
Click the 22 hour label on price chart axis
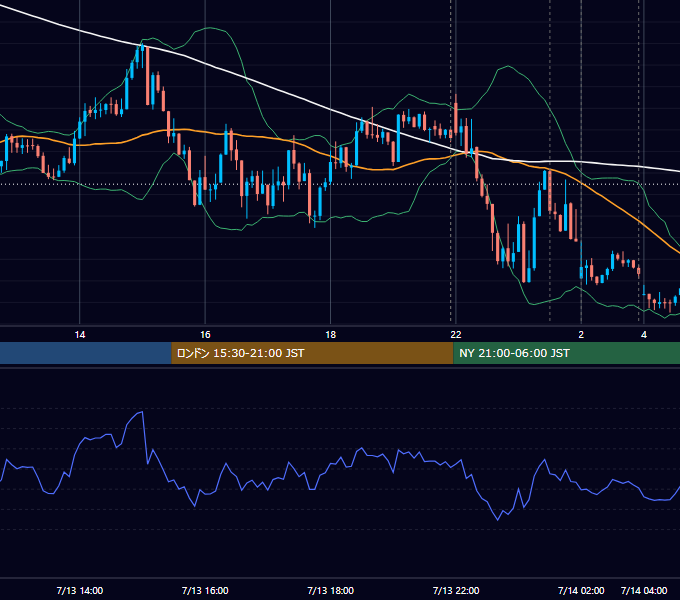[456, 335]
